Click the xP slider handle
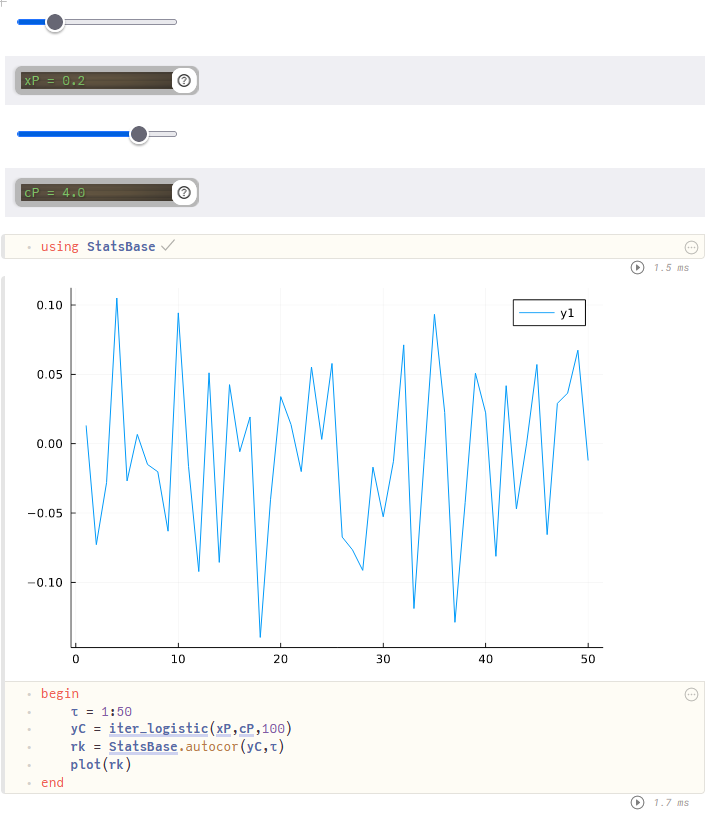The image size is (711, 816). [x=55, y=22]
